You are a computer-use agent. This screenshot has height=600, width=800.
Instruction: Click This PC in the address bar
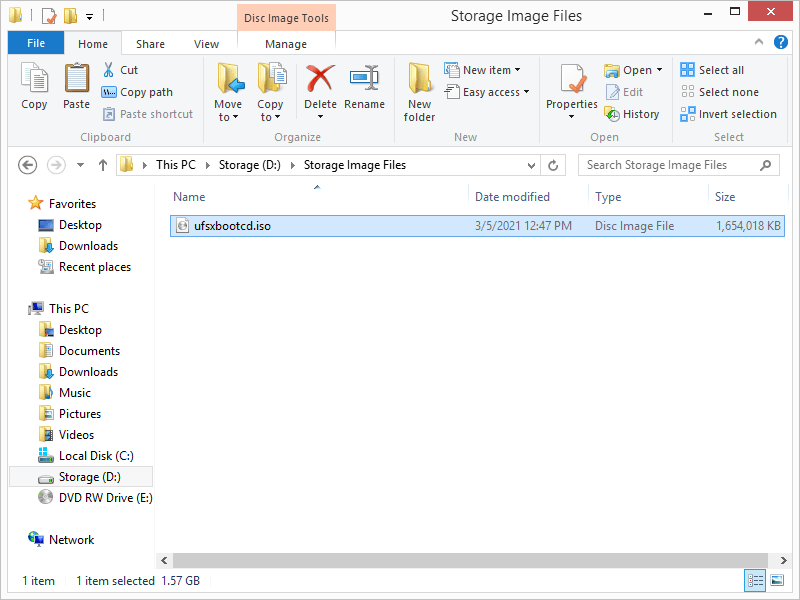pyautogui.click(x=176, y=165)
